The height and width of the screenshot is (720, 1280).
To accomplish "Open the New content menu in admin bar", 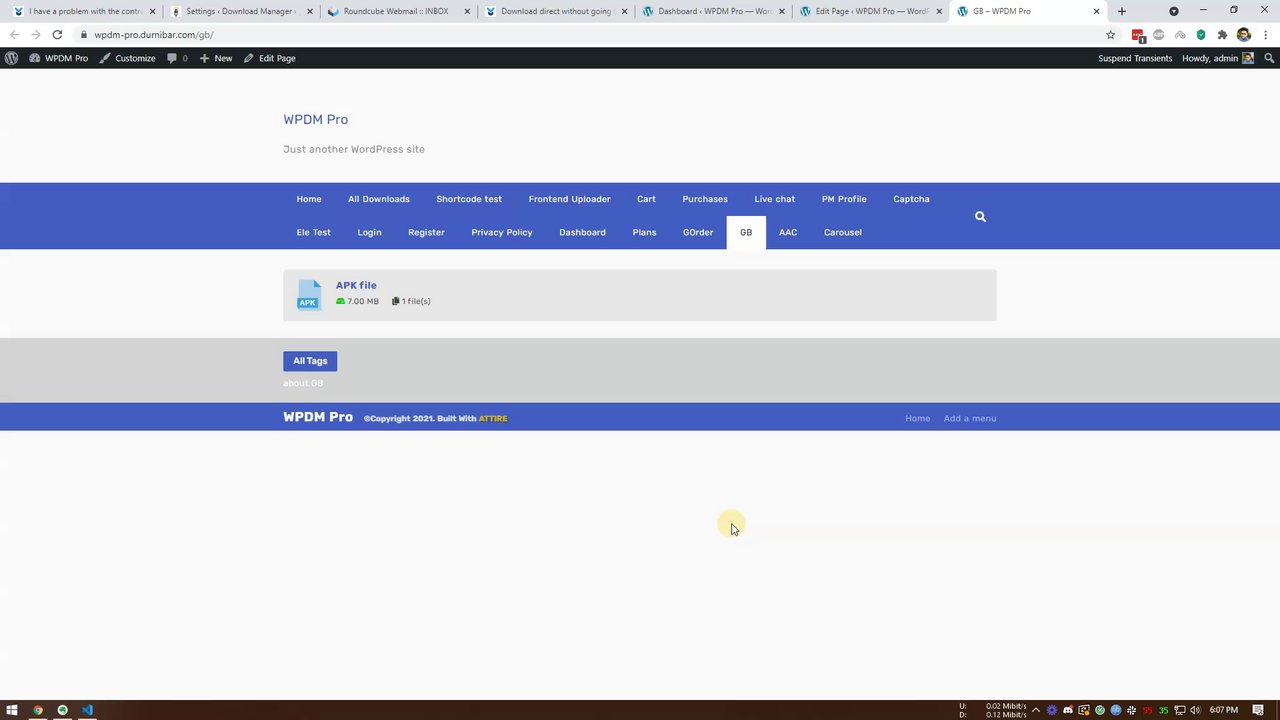I will [x=215, y=58].
